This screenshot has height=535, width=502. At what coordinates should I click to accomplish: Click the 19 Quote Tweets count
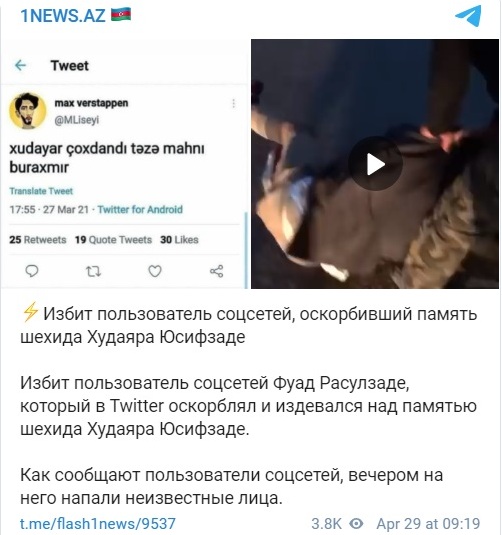(113, 240)
